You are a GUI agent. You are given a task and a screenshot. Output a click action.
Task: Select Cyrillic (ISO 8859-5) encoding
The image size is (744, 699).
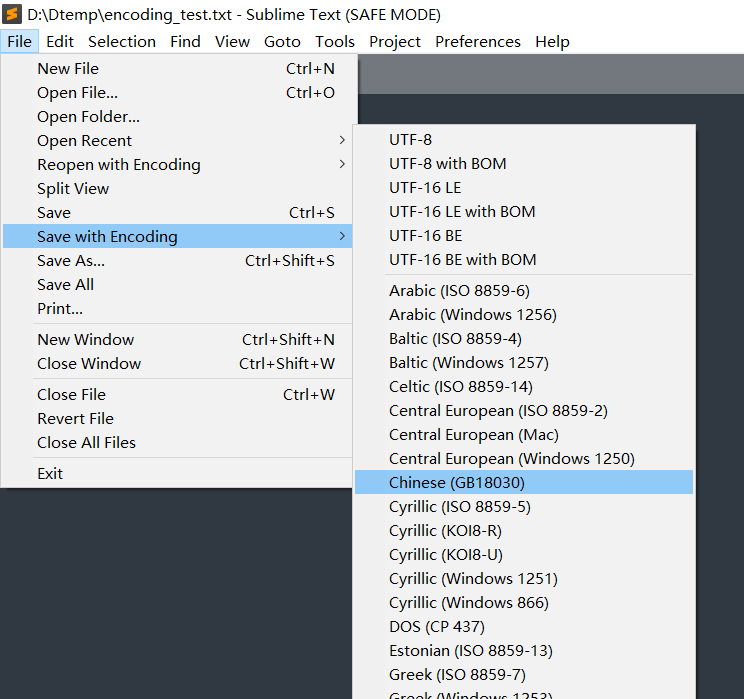click(x=524, y=507)
